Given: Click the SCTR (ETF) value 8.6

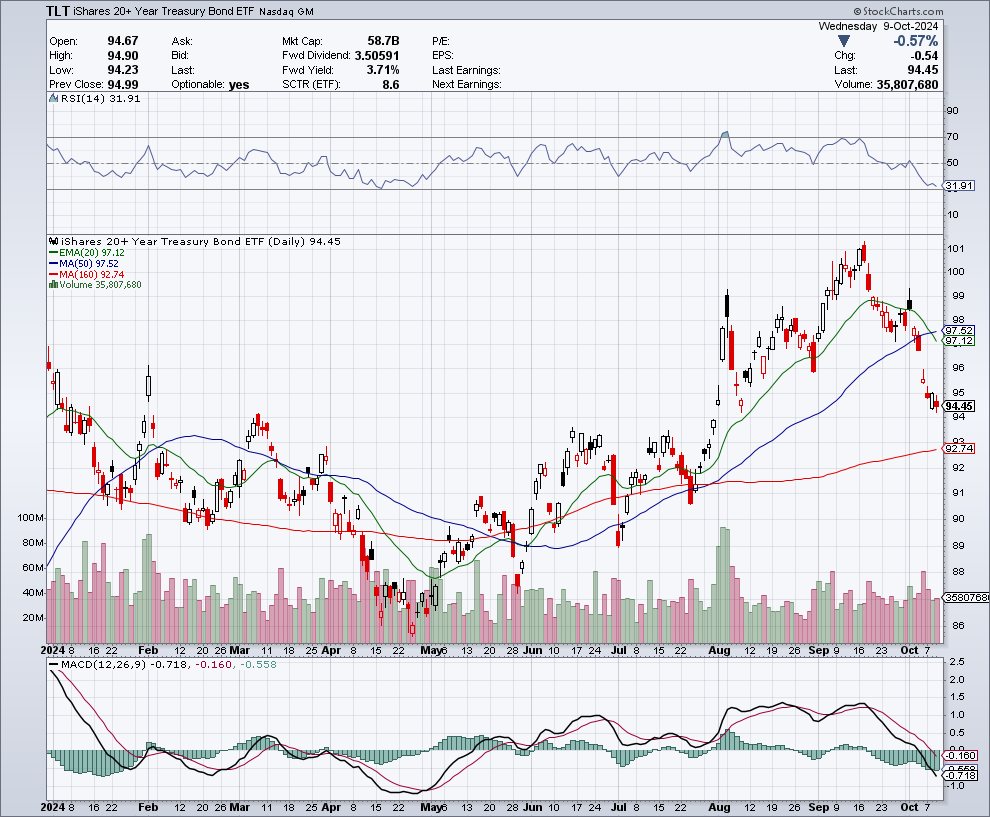Looking at the screenshot, I should [x=391, y=84].
